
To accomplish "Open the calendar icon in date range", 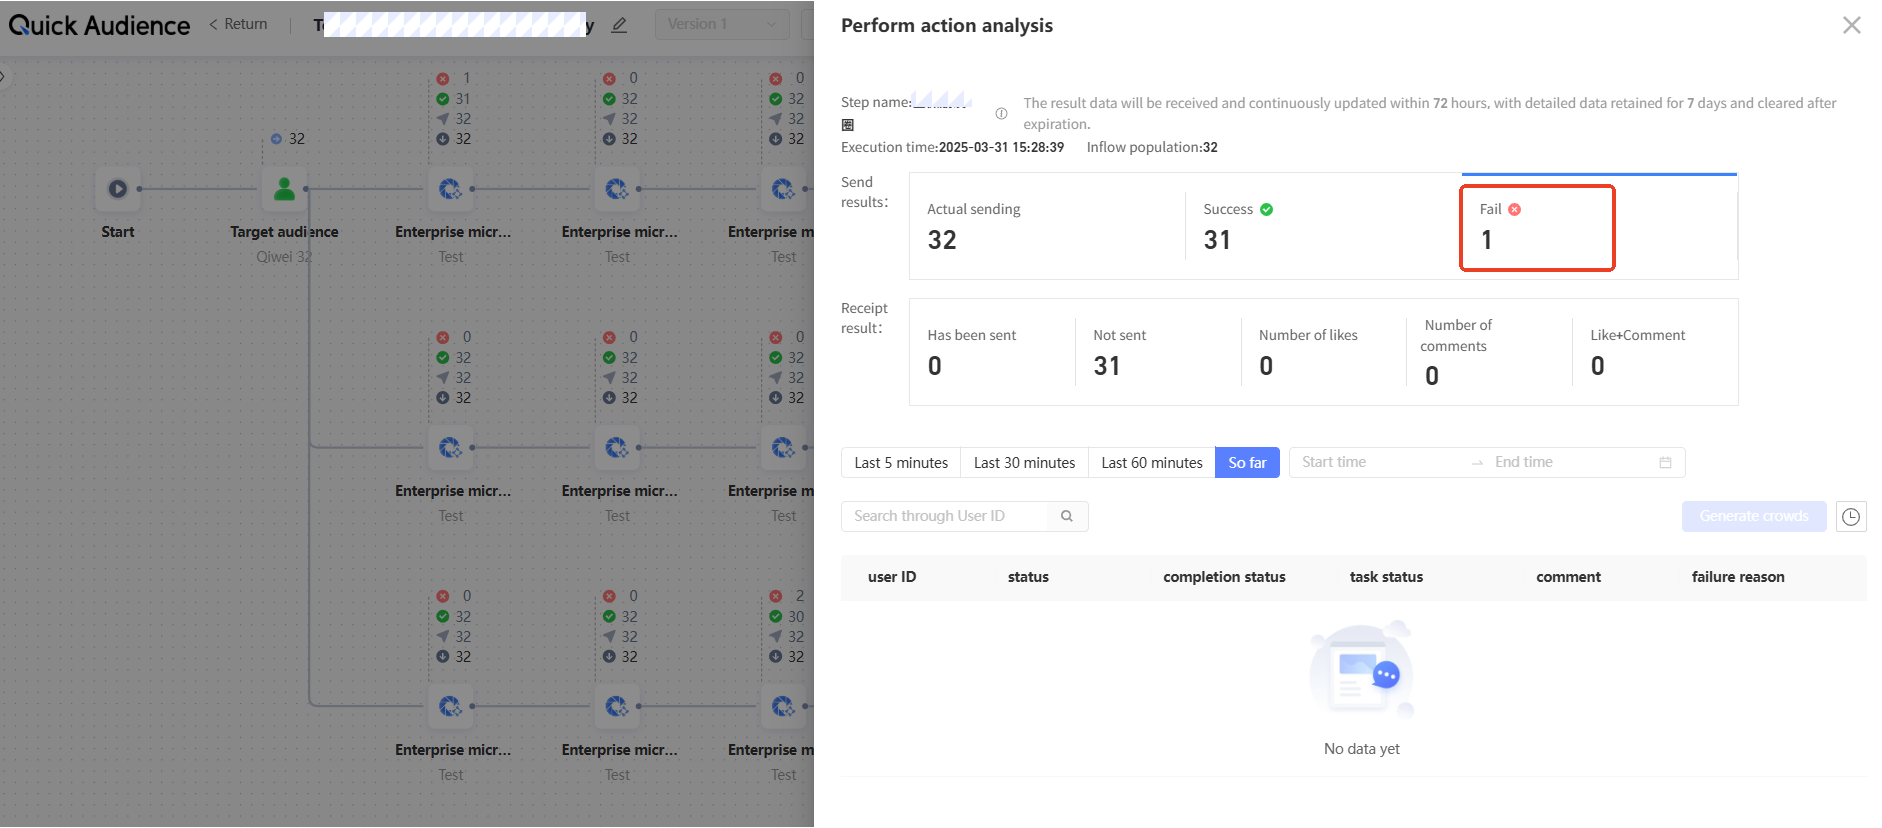I will 1665,462.
